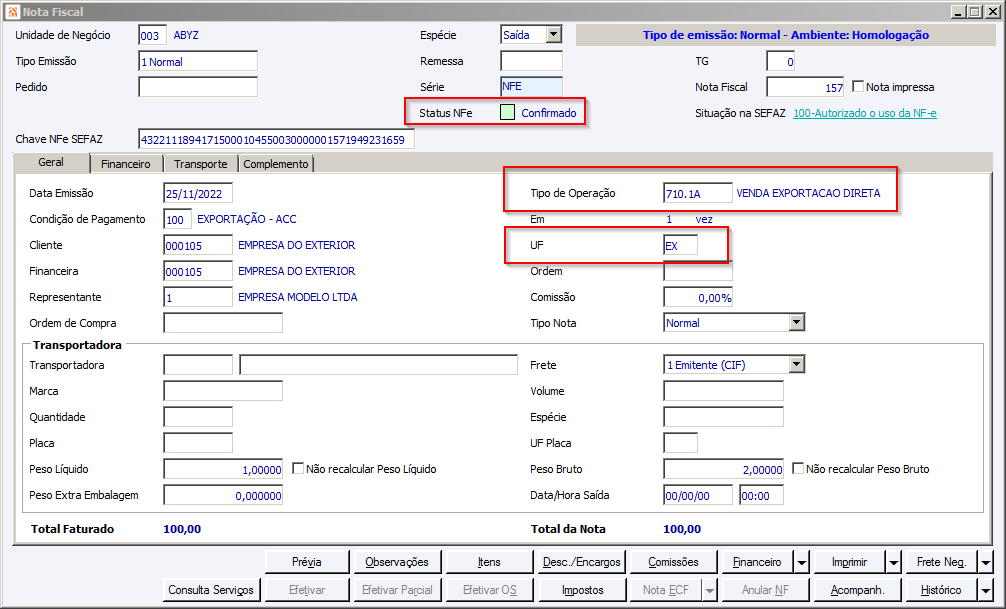The width and height of the screenshot is (1006, 609).
Task: Open the Espécie Saída dropdown
Action: (554, 35)
